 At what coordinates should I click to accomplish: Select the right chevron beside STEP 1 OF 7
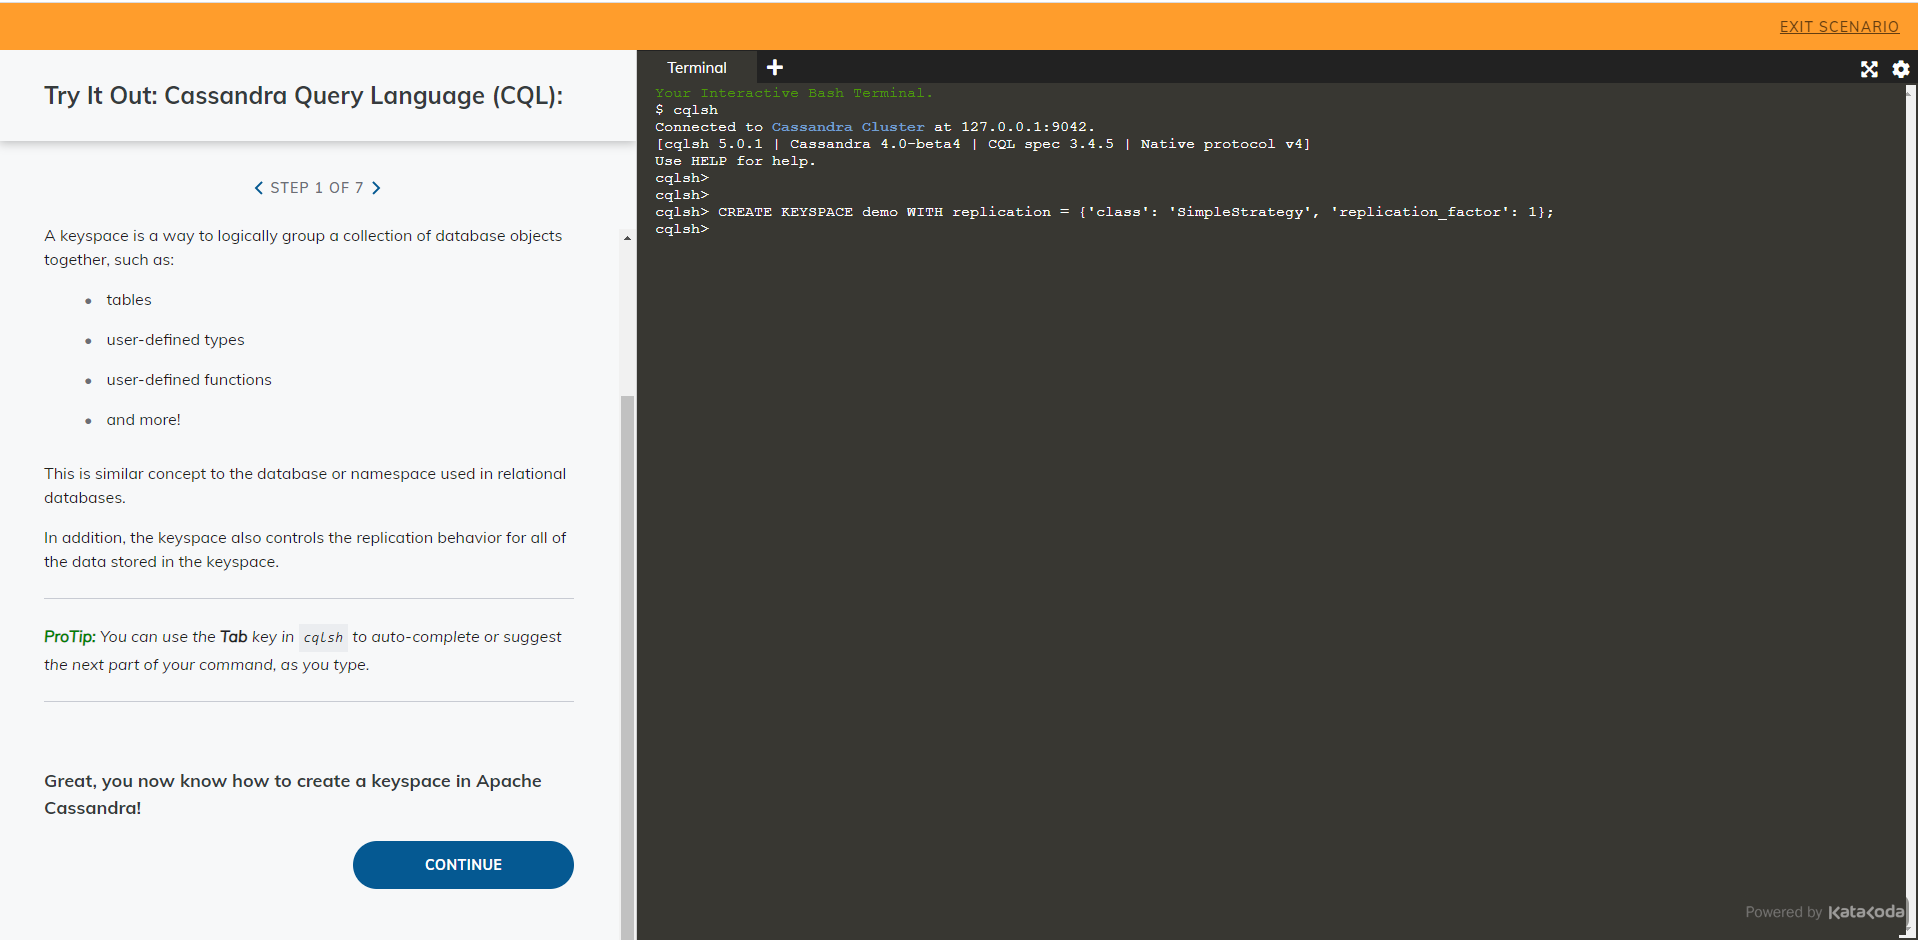[377, 187]
